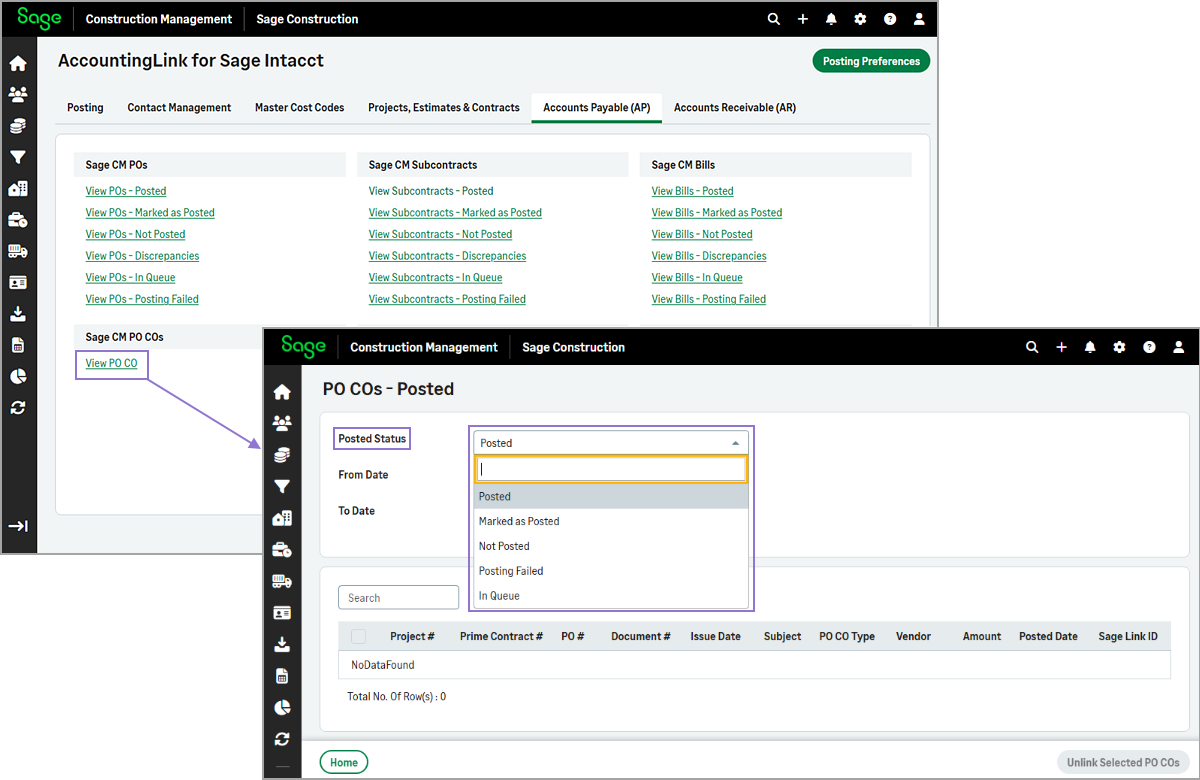Select the Accounts Payable (AP) tab
This screenshot has width=1200, height=780.
coord(597,107)
